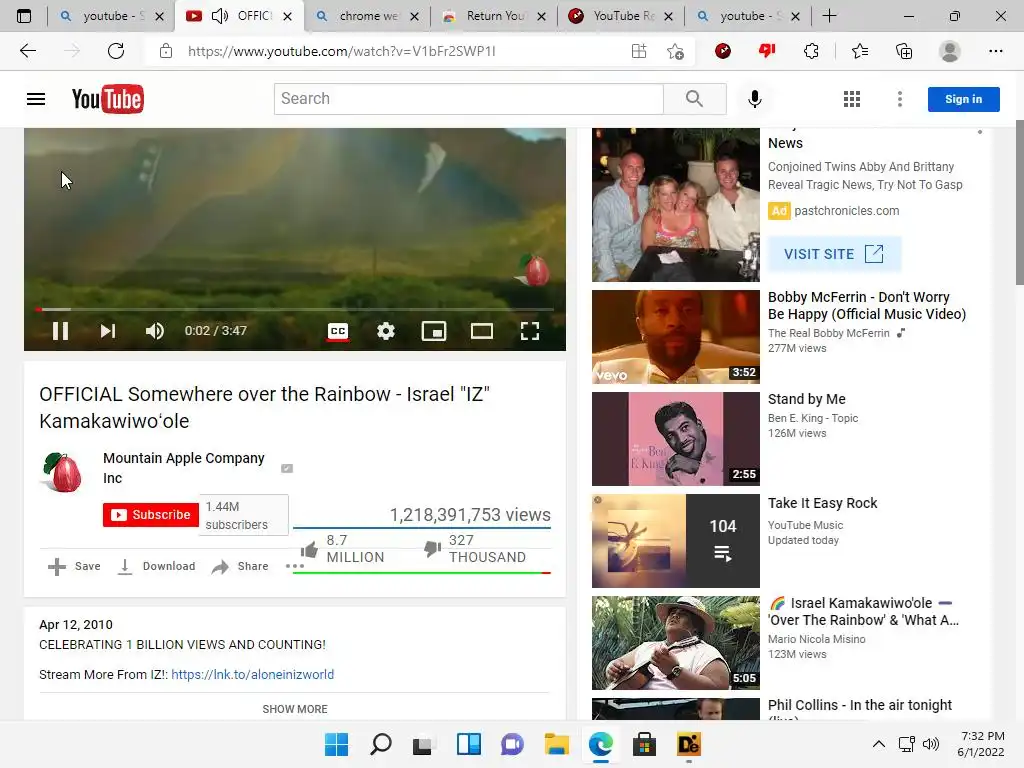Open YouTube settings three-dot menu
Screen dimensions: 1024x768
pos(900,99)
